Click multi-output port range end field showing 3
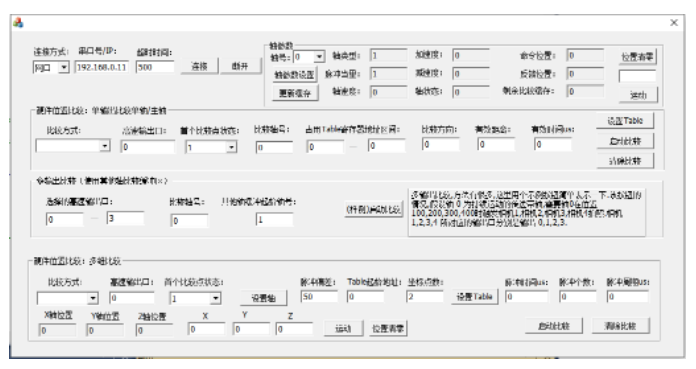This screenshot has width=696, height=369. [125, 218]
